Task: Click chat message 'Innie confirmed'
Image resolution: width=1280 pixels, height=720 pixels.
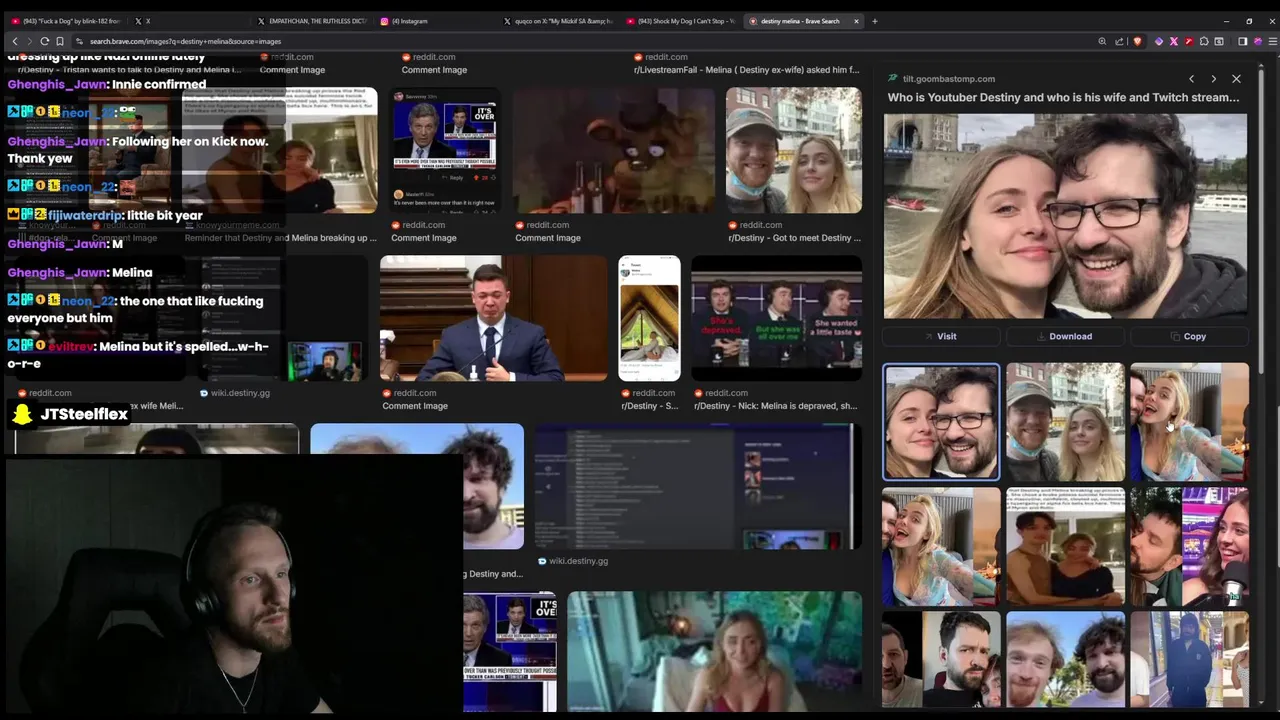Action: pos(159,84)
